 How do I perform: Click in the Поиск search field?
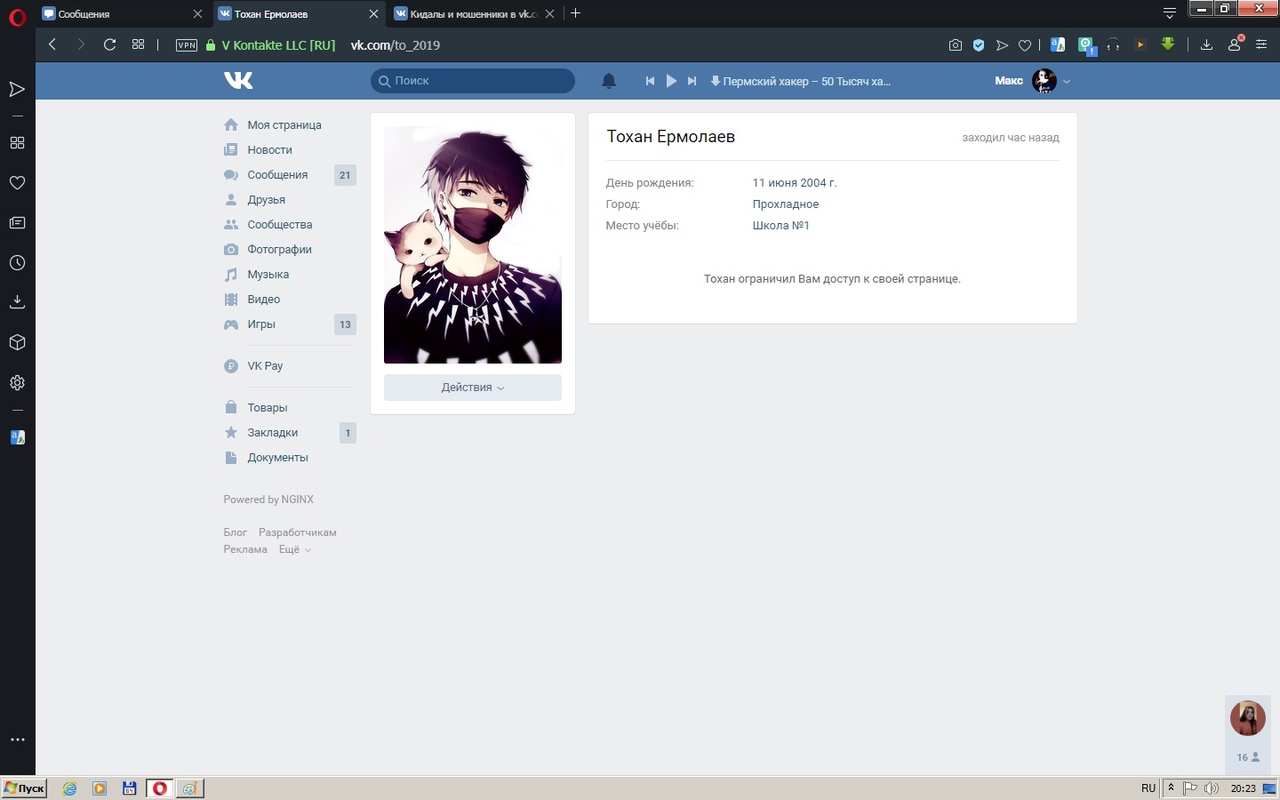click(x=480, y=81)
